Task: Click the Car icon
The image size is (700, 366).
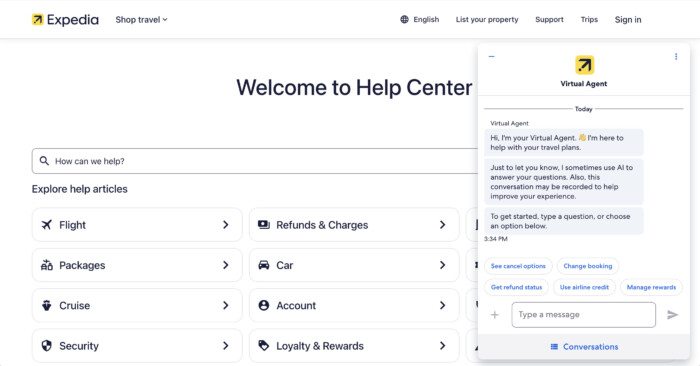Action: [x=264, y=265]
